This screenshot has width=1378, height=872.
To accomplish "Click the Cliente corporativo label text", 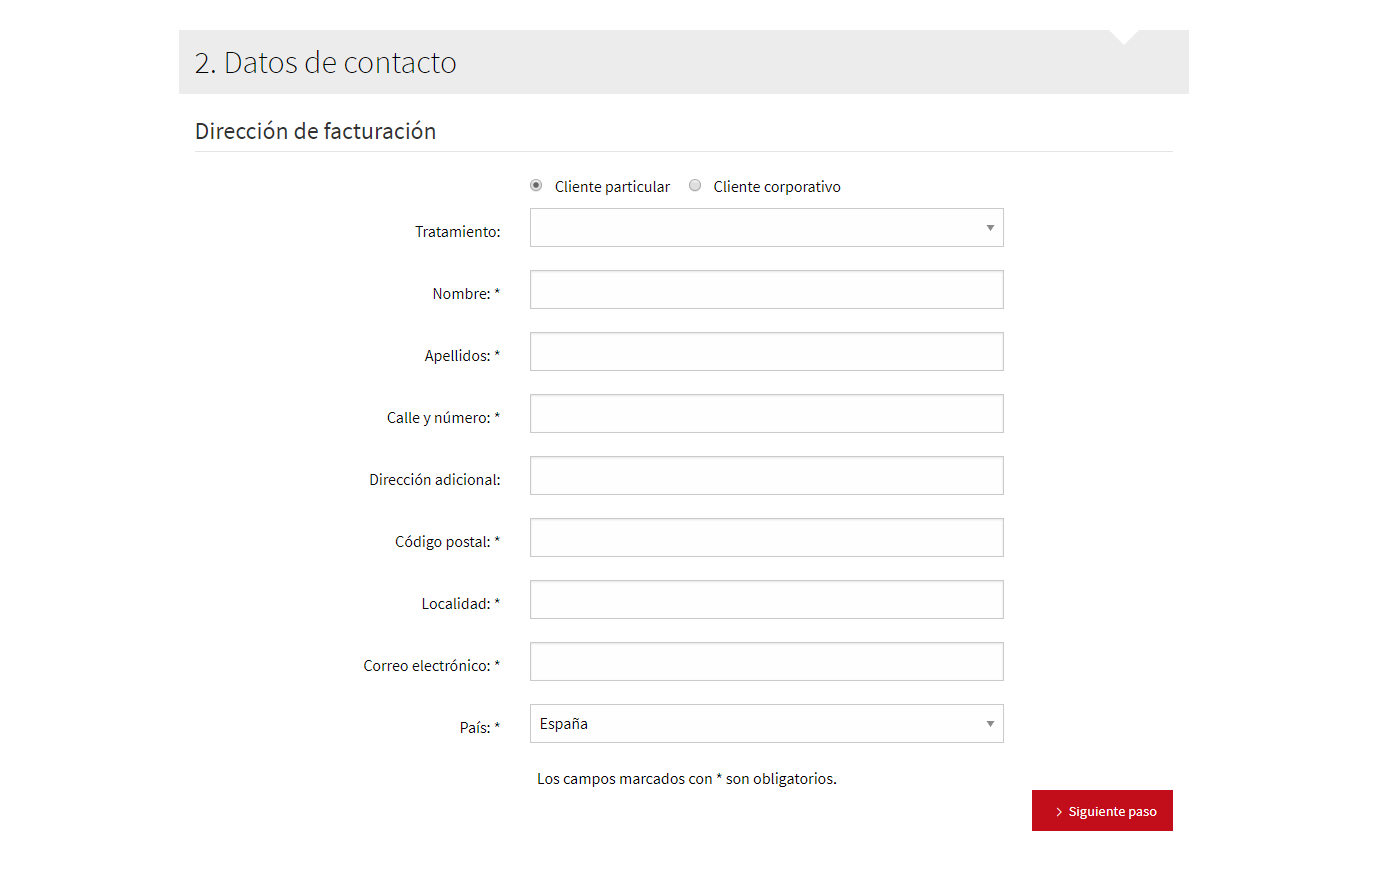I will pyautogui.click(x=776, y=187).
